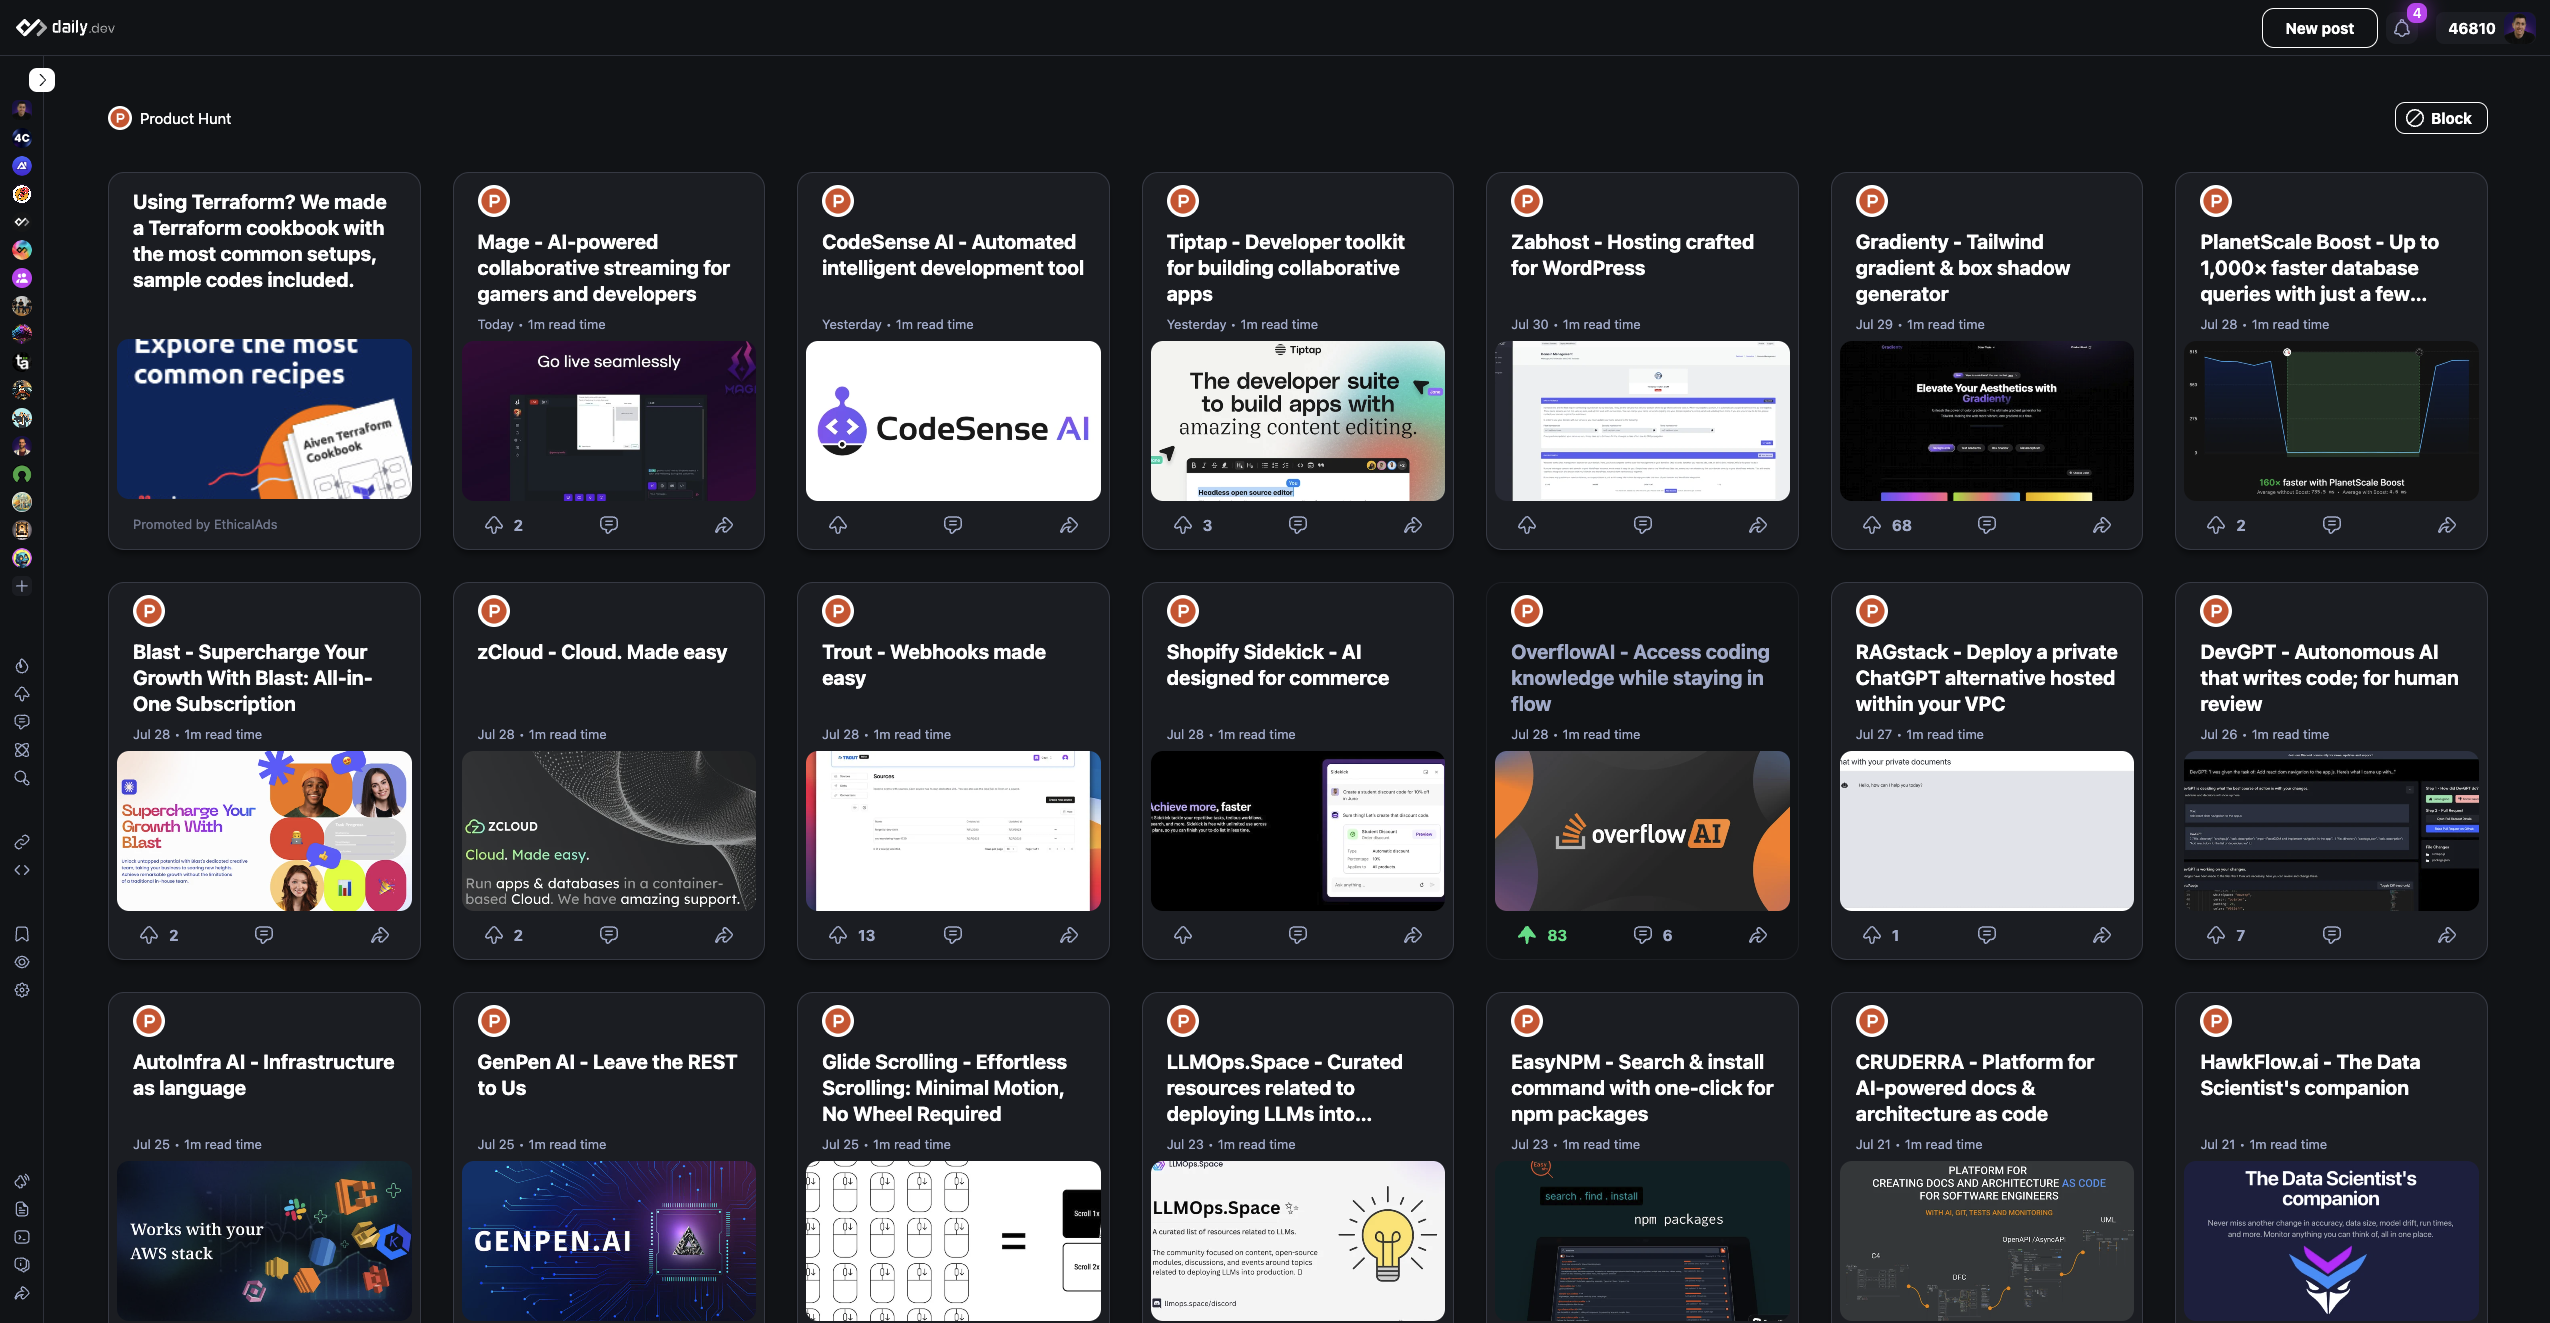2550x1323 pixels.
Task: Open Best discussions comment icon in sidebar
Action: 22,722
